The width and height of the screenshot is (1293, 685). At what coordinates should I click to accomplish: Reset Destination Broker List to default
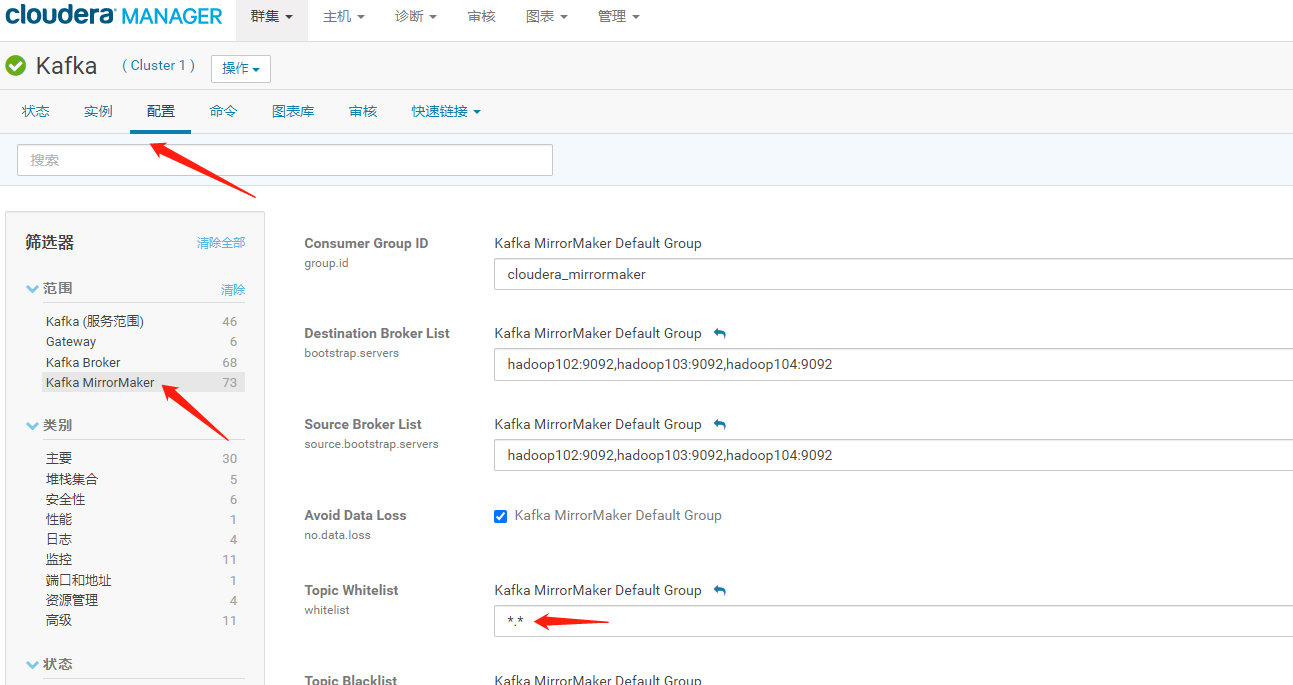click(720, 333)
